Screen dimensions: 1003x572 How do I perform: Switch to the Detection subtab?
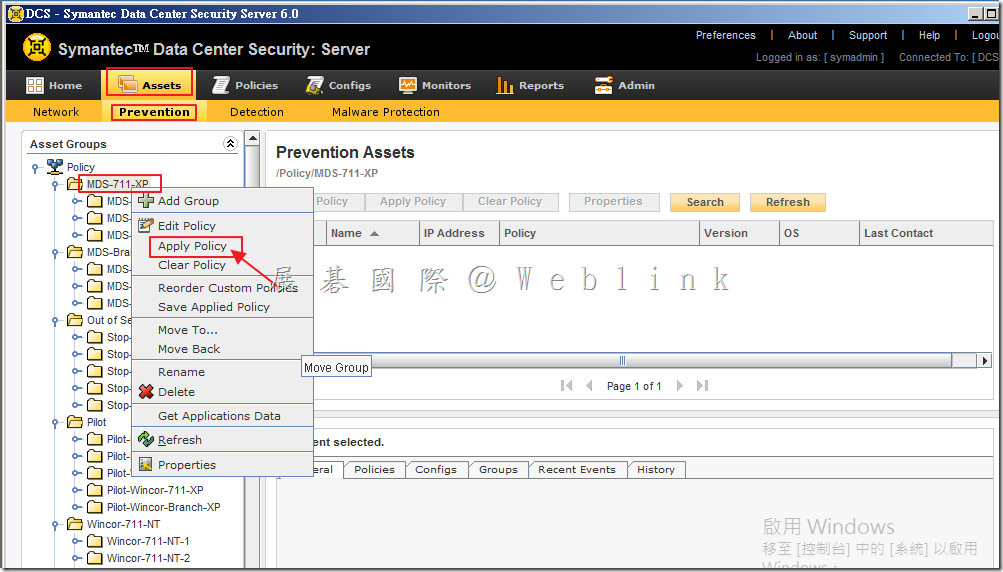[257, 112]
